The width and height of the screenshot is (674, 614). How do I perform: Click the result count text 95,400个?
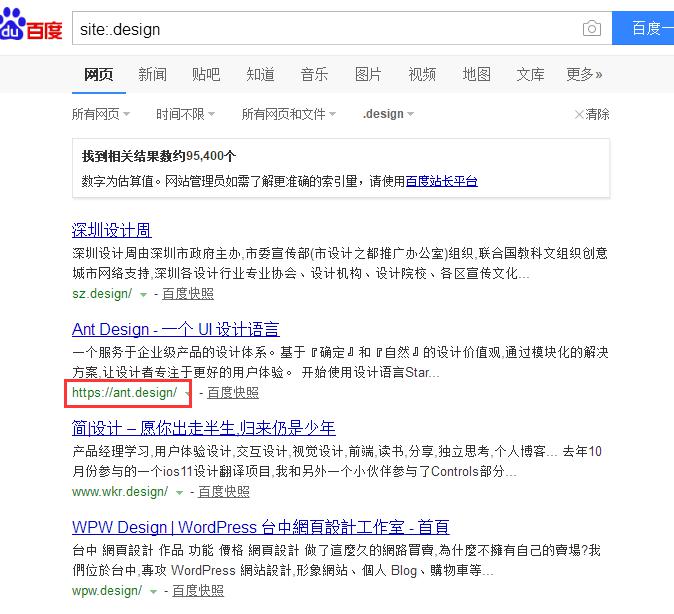tap(211, 156)
